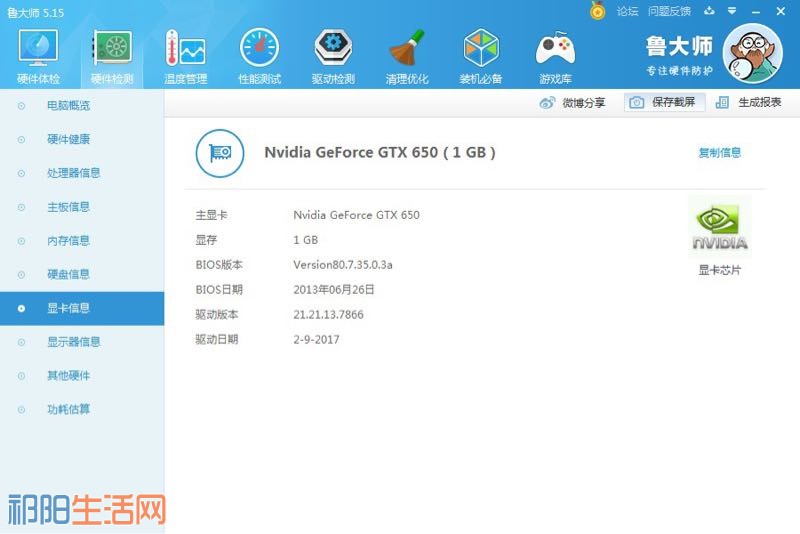
Task: Click the graphics card icon in header
Action: tap(220, 153)
